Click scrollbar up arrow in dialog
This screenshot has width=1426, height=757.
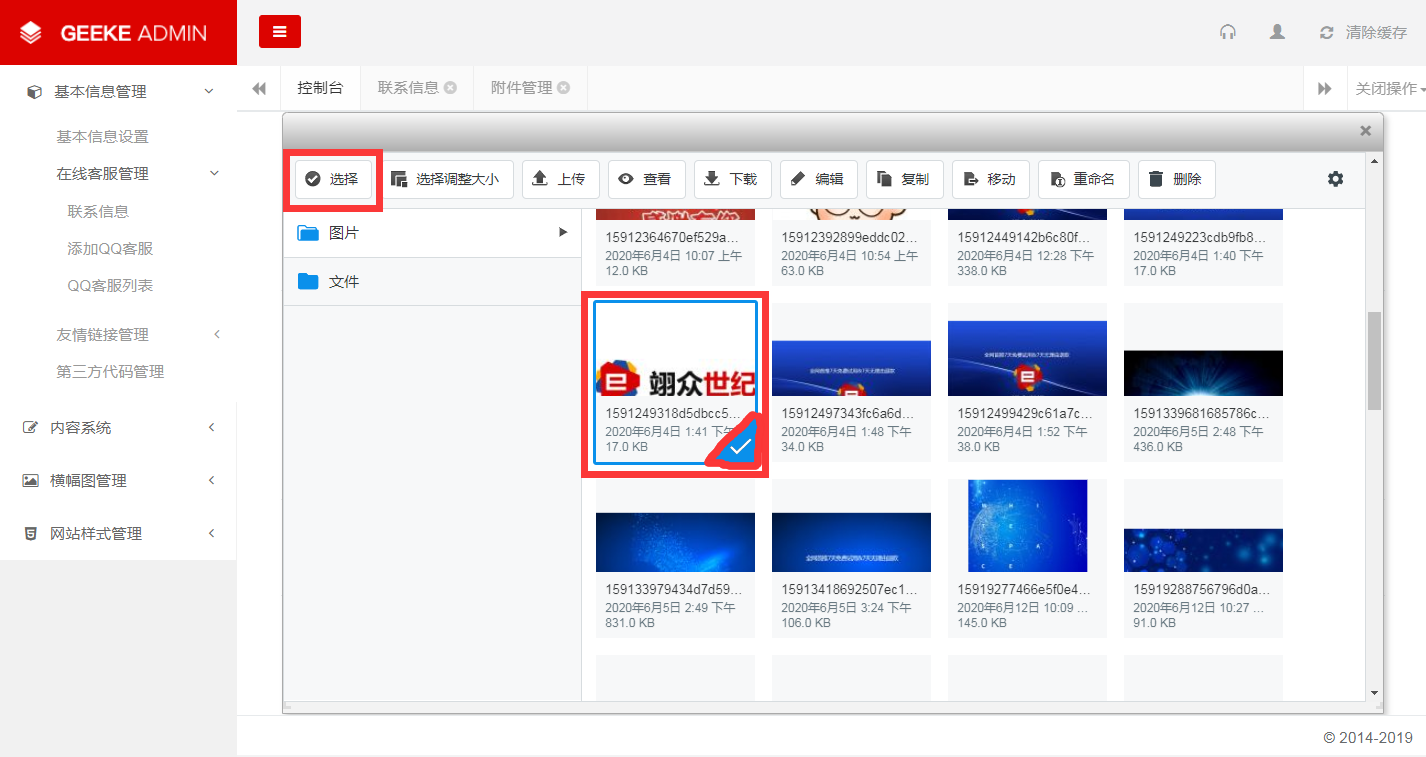pos(1374,161)
